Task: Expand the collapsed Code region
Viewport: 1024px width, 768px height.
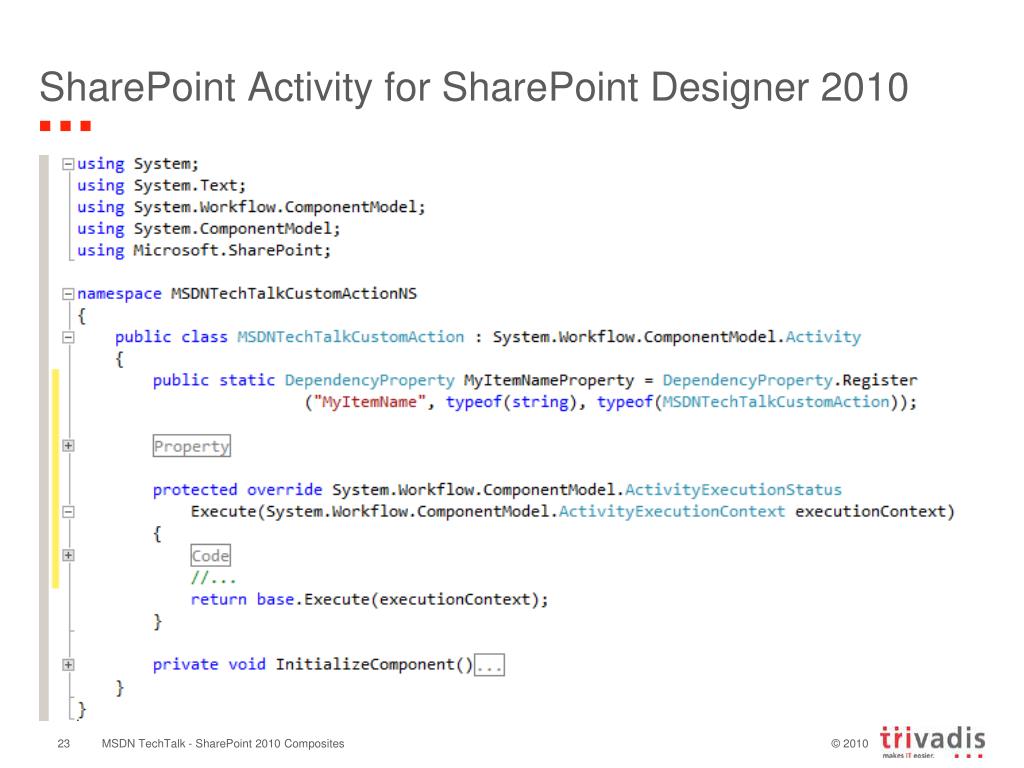Action: tap(68, 556)
